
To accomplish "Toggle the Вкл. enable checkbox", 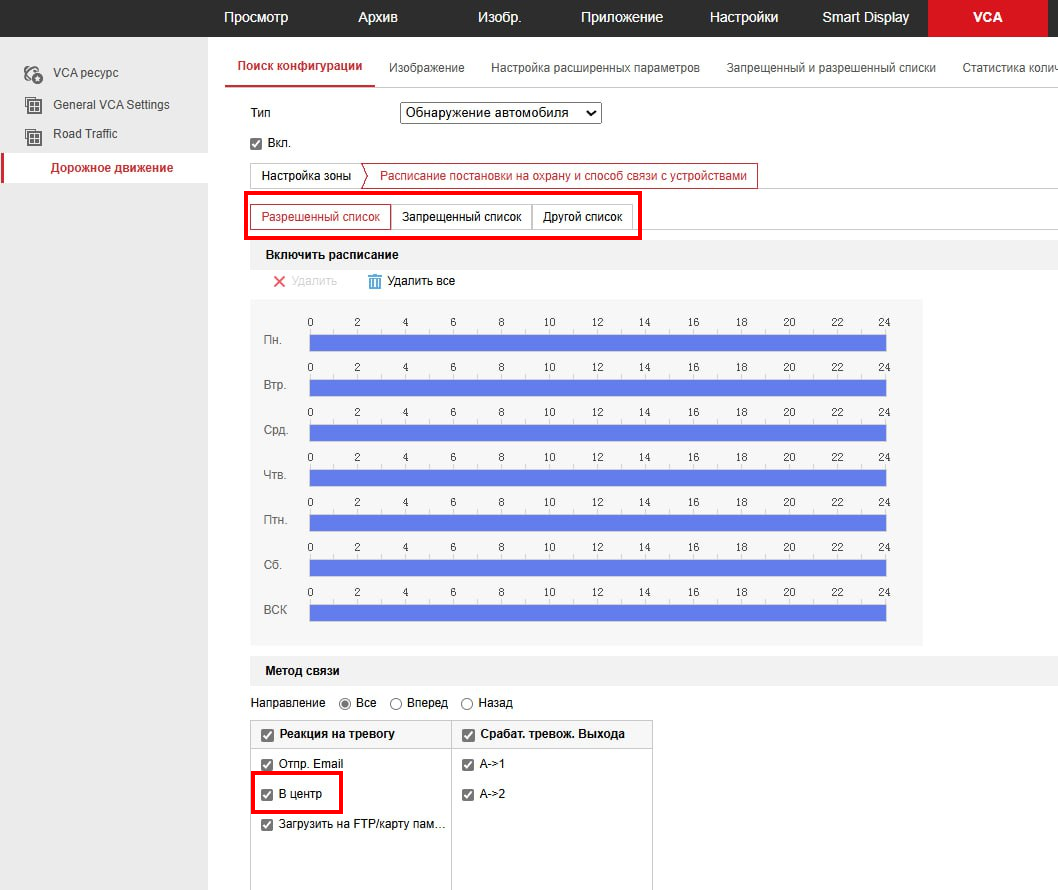I will [256, 144].
